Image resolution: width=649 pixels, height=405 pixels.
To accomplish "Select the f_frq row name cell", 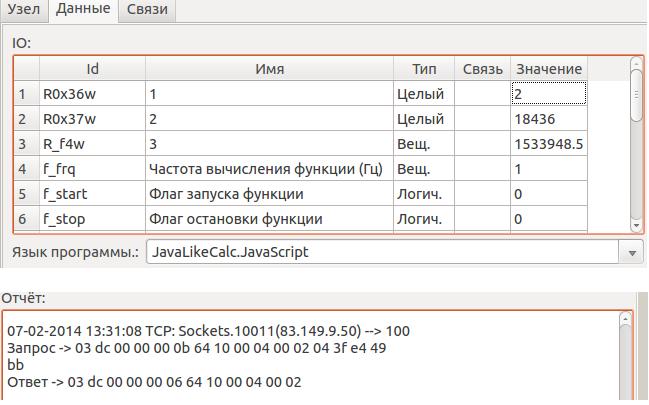I will coord(269,169).
